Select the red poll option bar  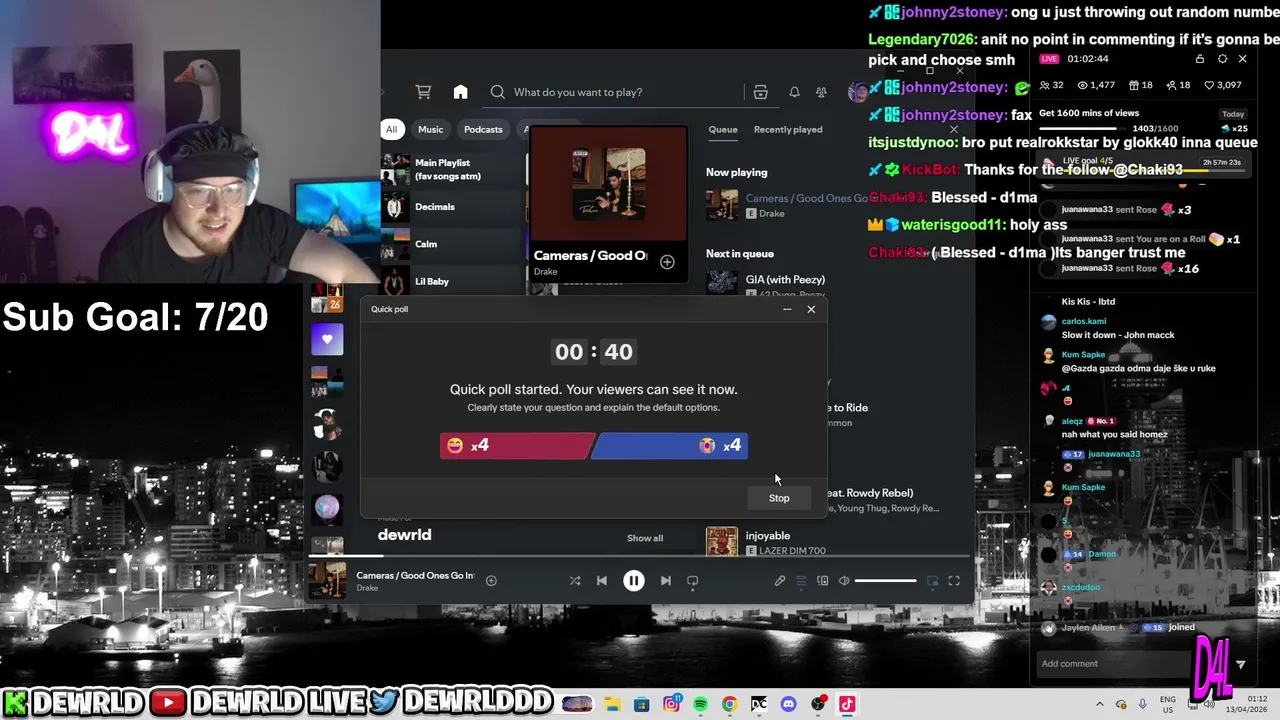pos(517,446)
